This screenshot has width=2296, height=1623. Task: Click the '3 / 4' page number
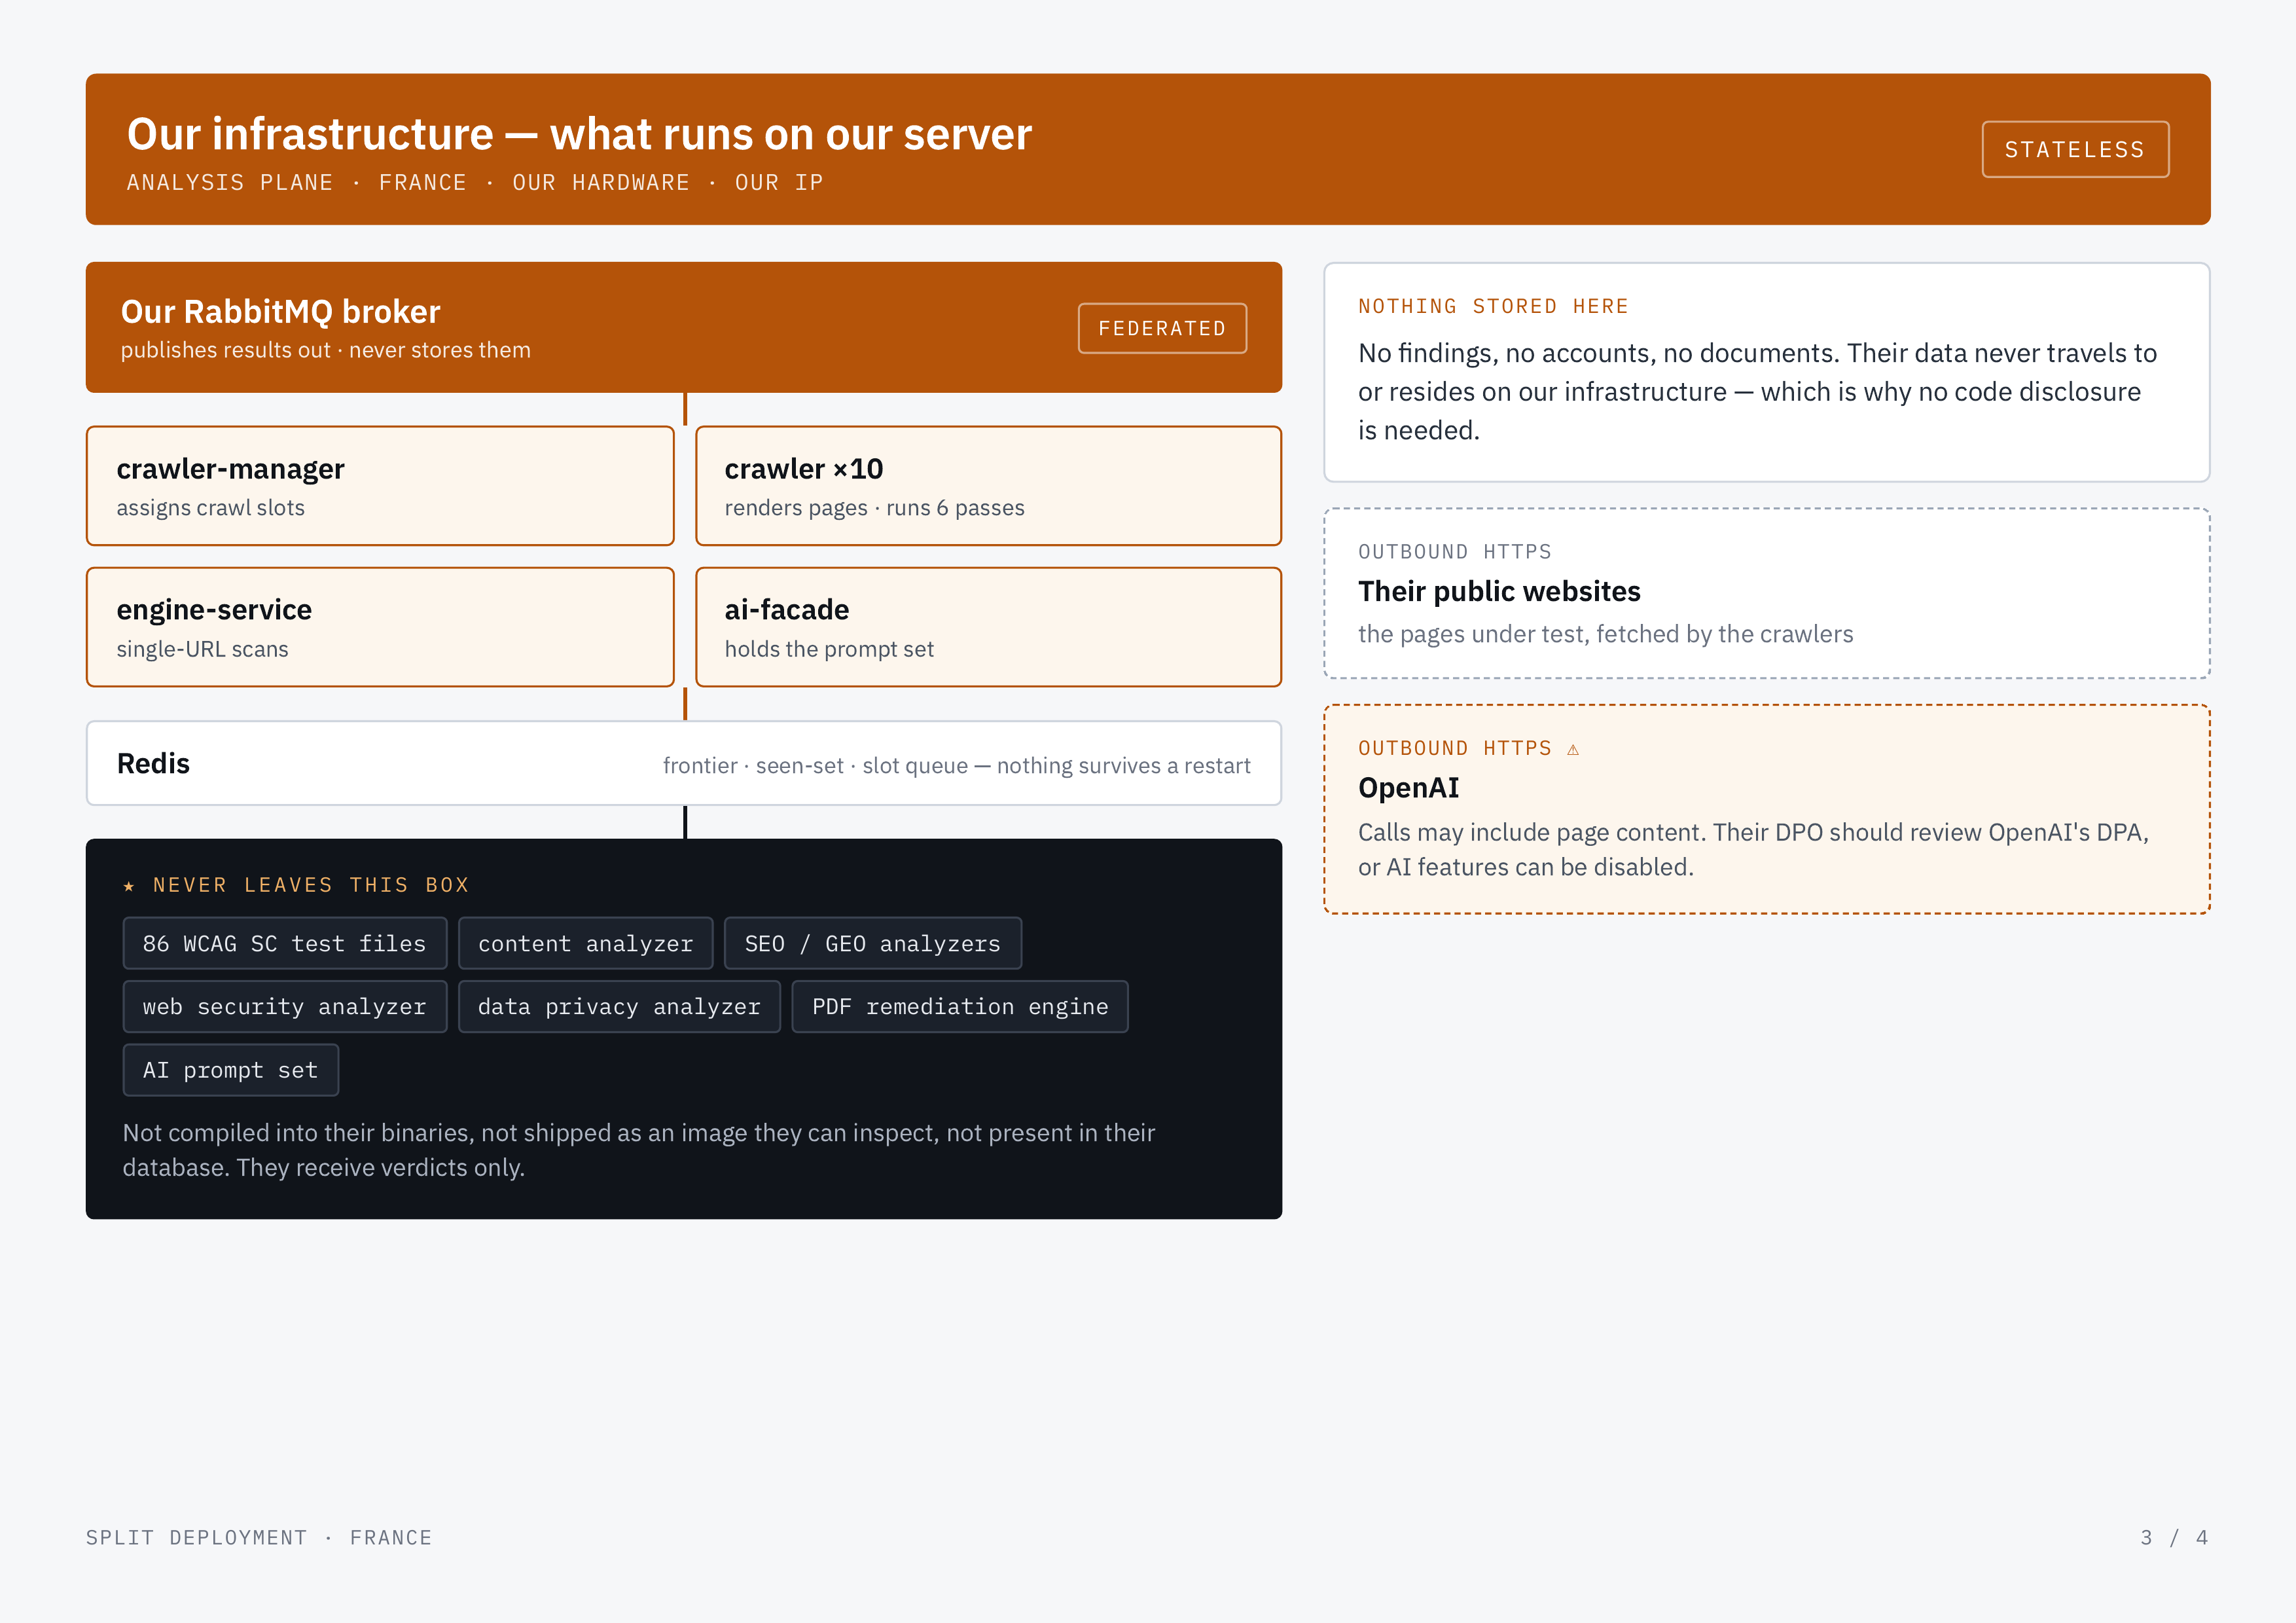click(2175, 1538)
